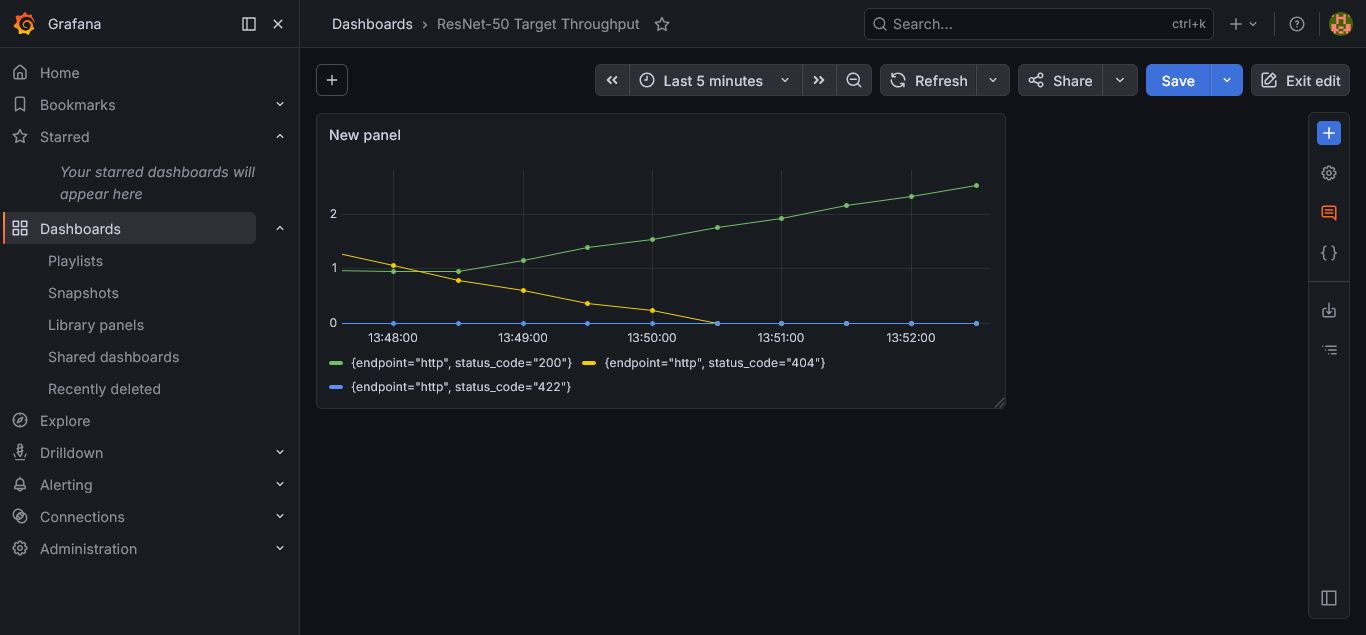
Task: Click the Grafana logo
Action: (24, 24)
